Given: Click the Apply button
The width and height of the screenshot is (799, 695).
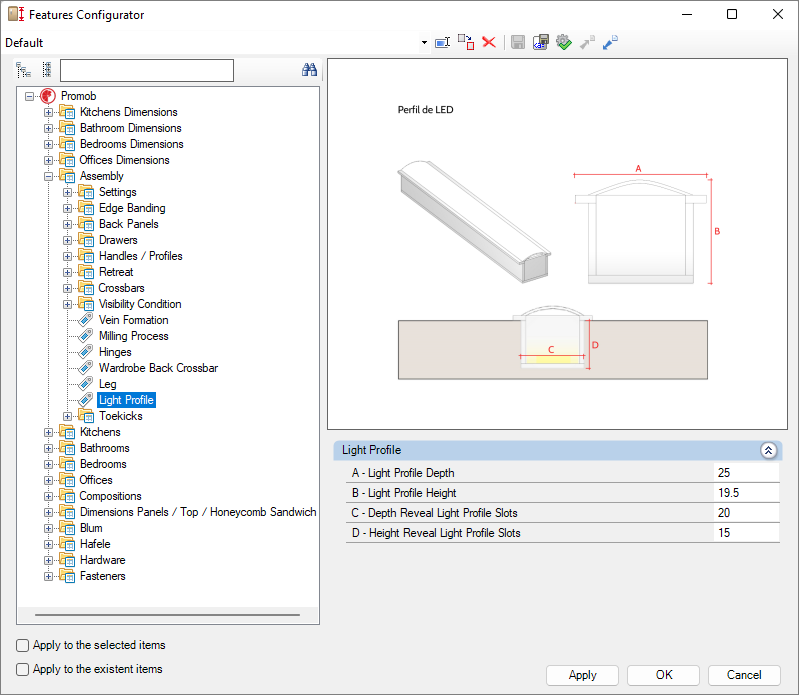Looking at the screenshot, I should tap(582, 675).
